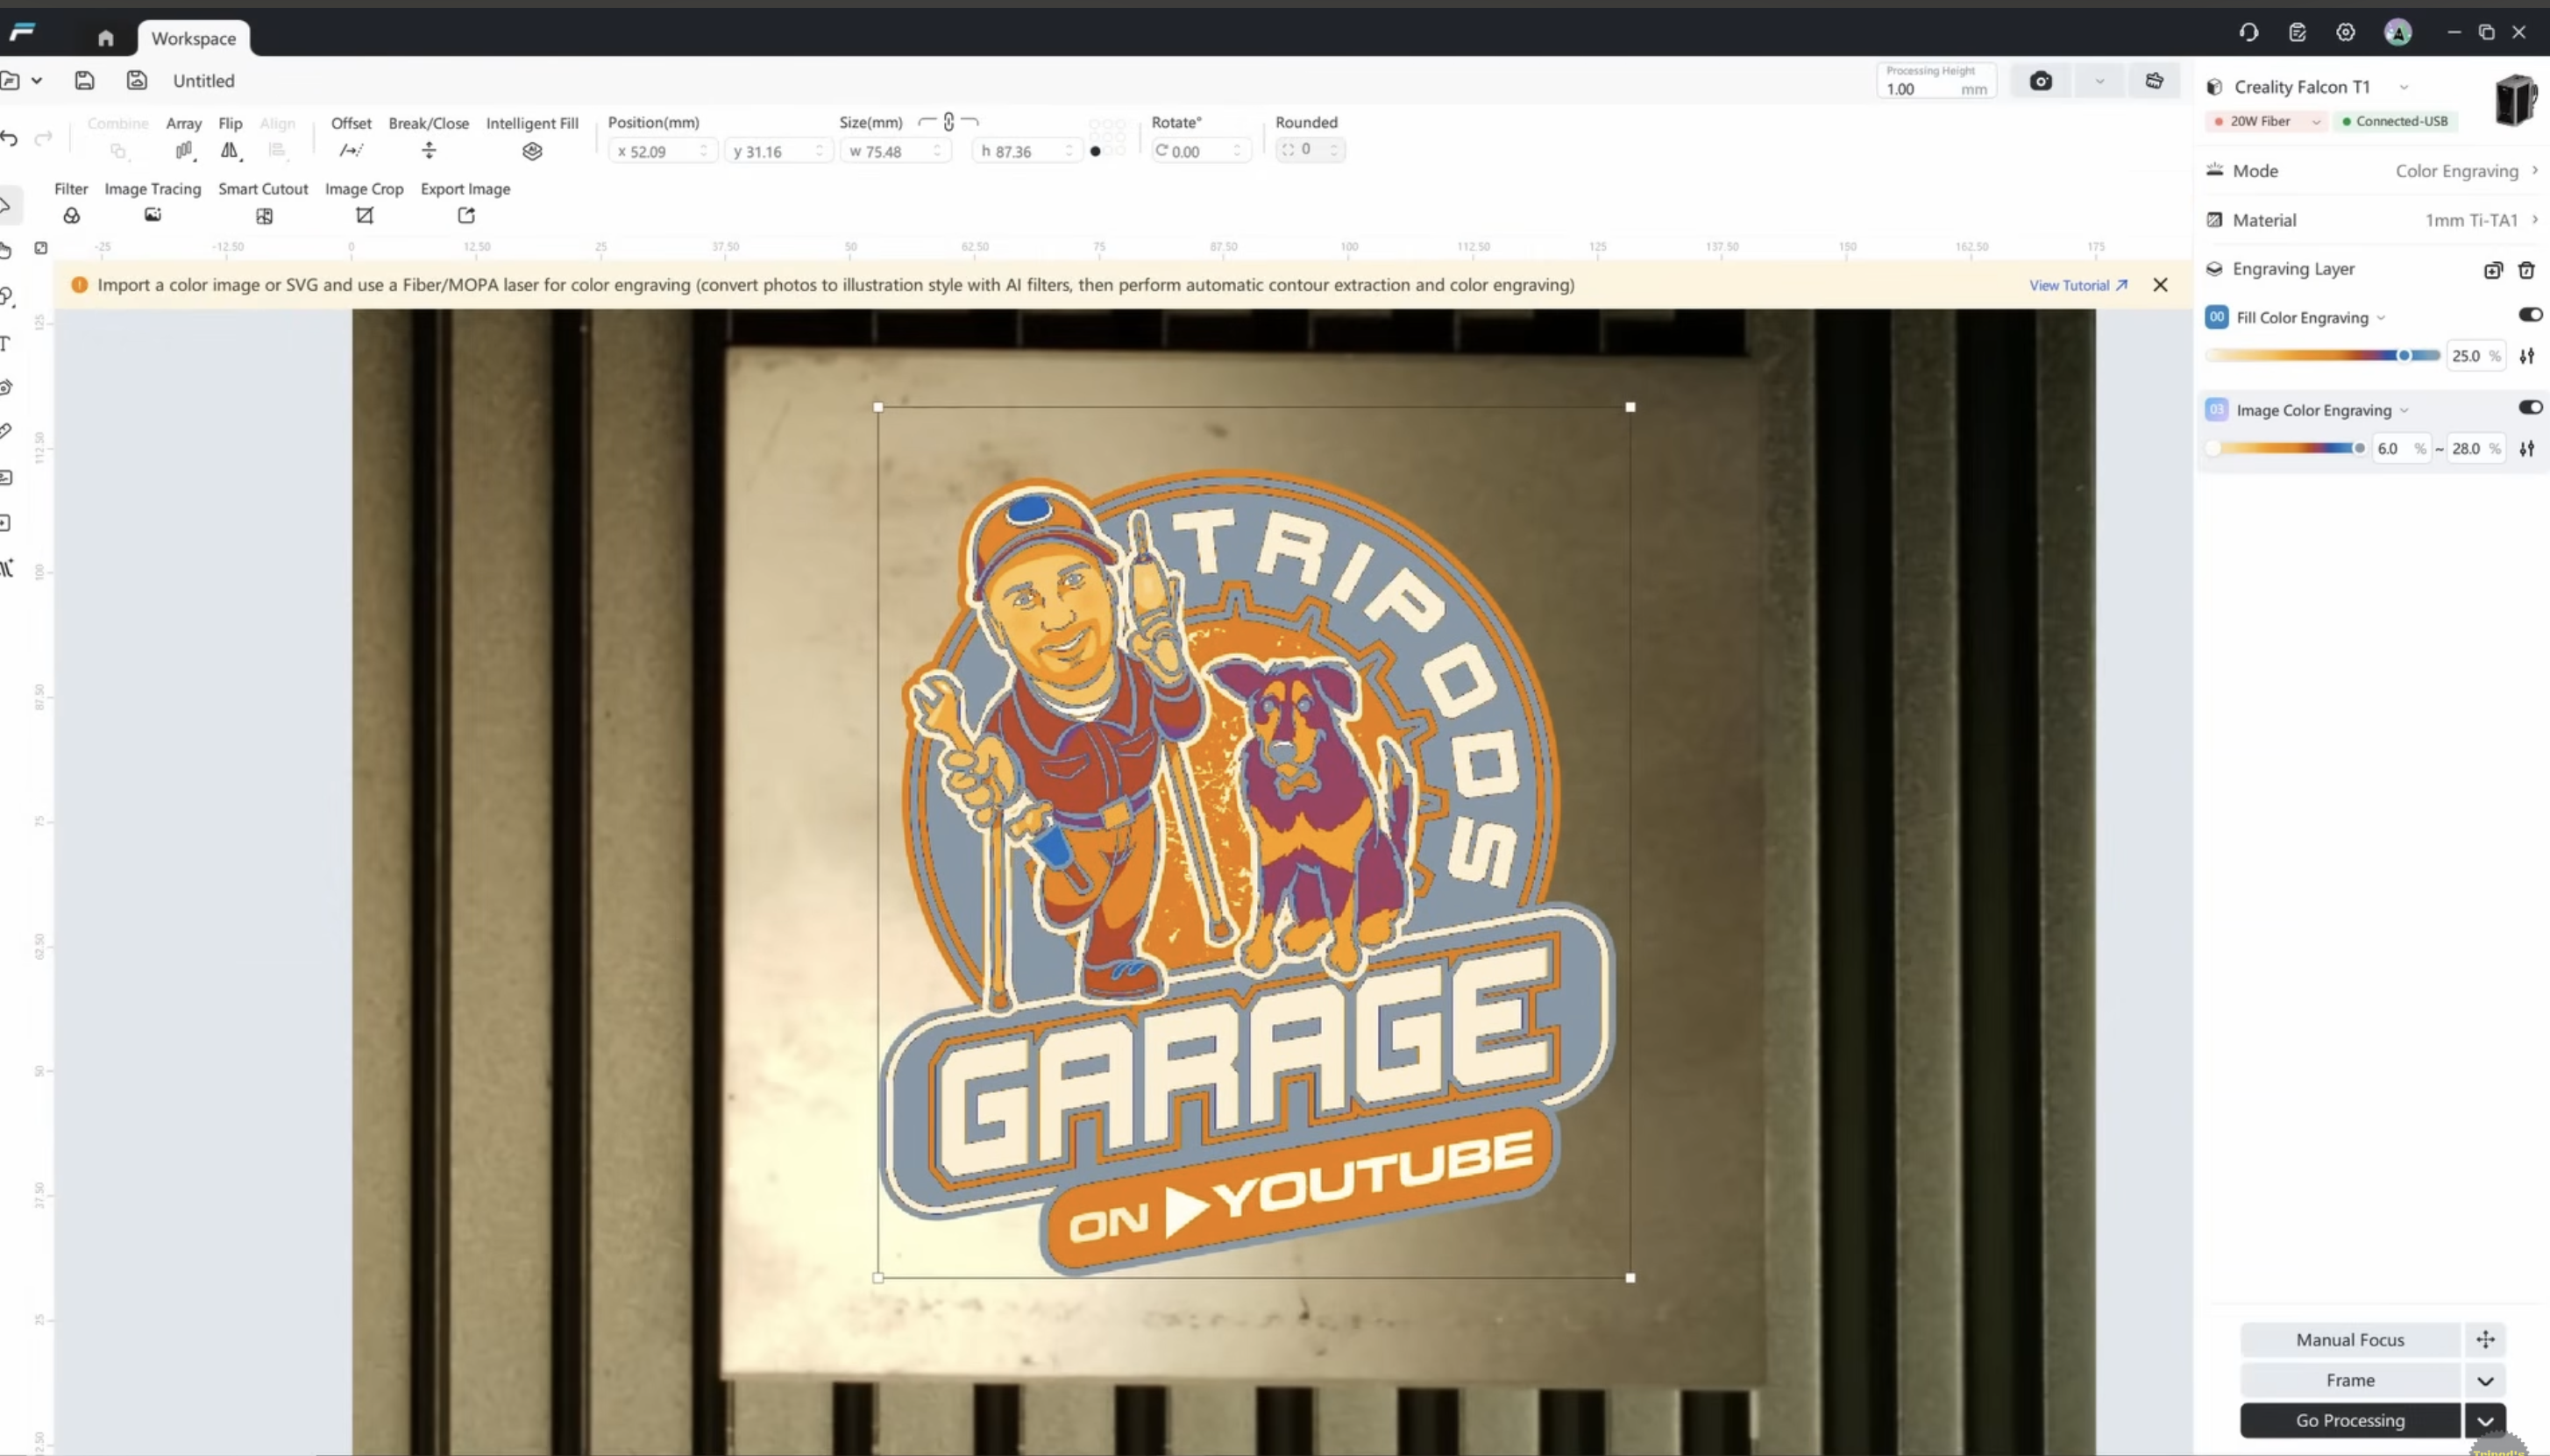2550x1456 pixels.
Task: Start the job with Go Processing
Action: 2350,1420
